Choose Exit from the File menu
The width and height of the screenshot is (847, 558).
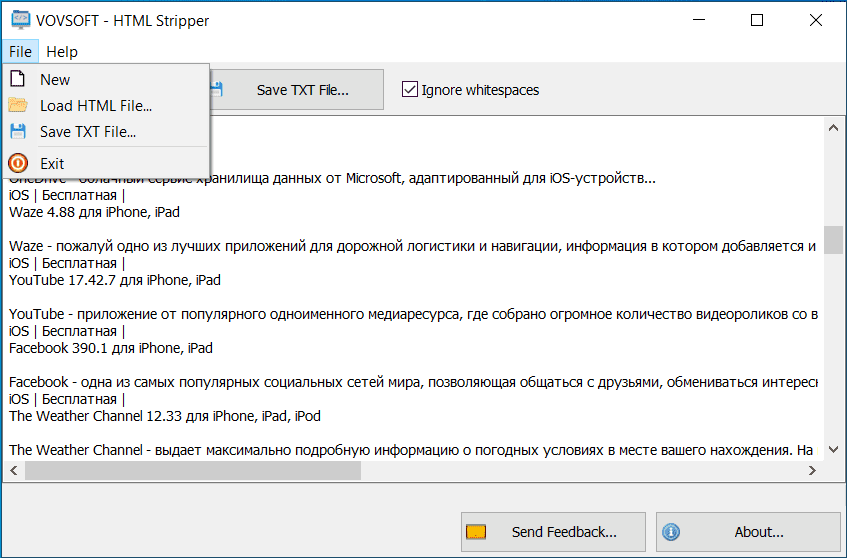[106, 163]
